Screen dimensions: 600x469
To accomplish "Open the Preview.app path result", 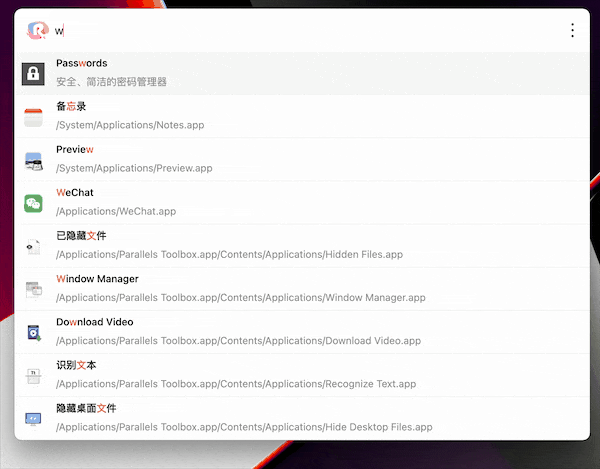I will point(134,168).
